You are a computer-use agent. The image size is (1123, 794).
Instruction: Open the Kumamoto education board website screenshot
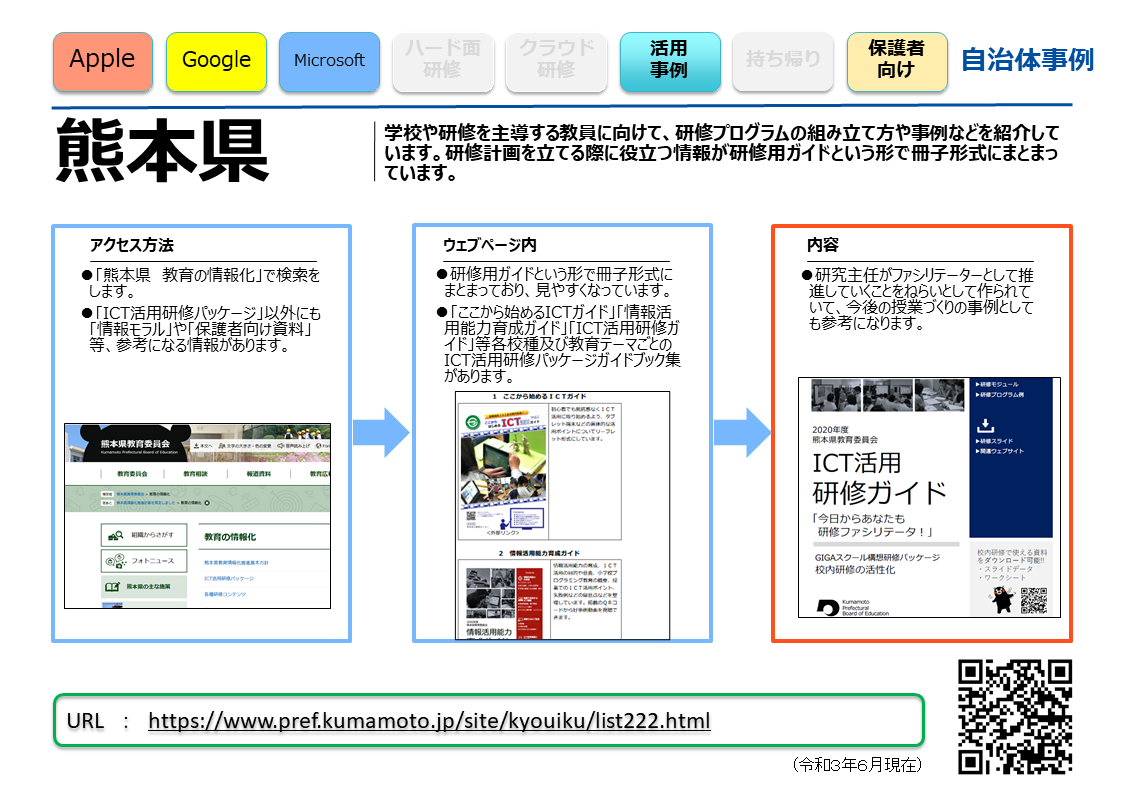[x=198, y=515]
